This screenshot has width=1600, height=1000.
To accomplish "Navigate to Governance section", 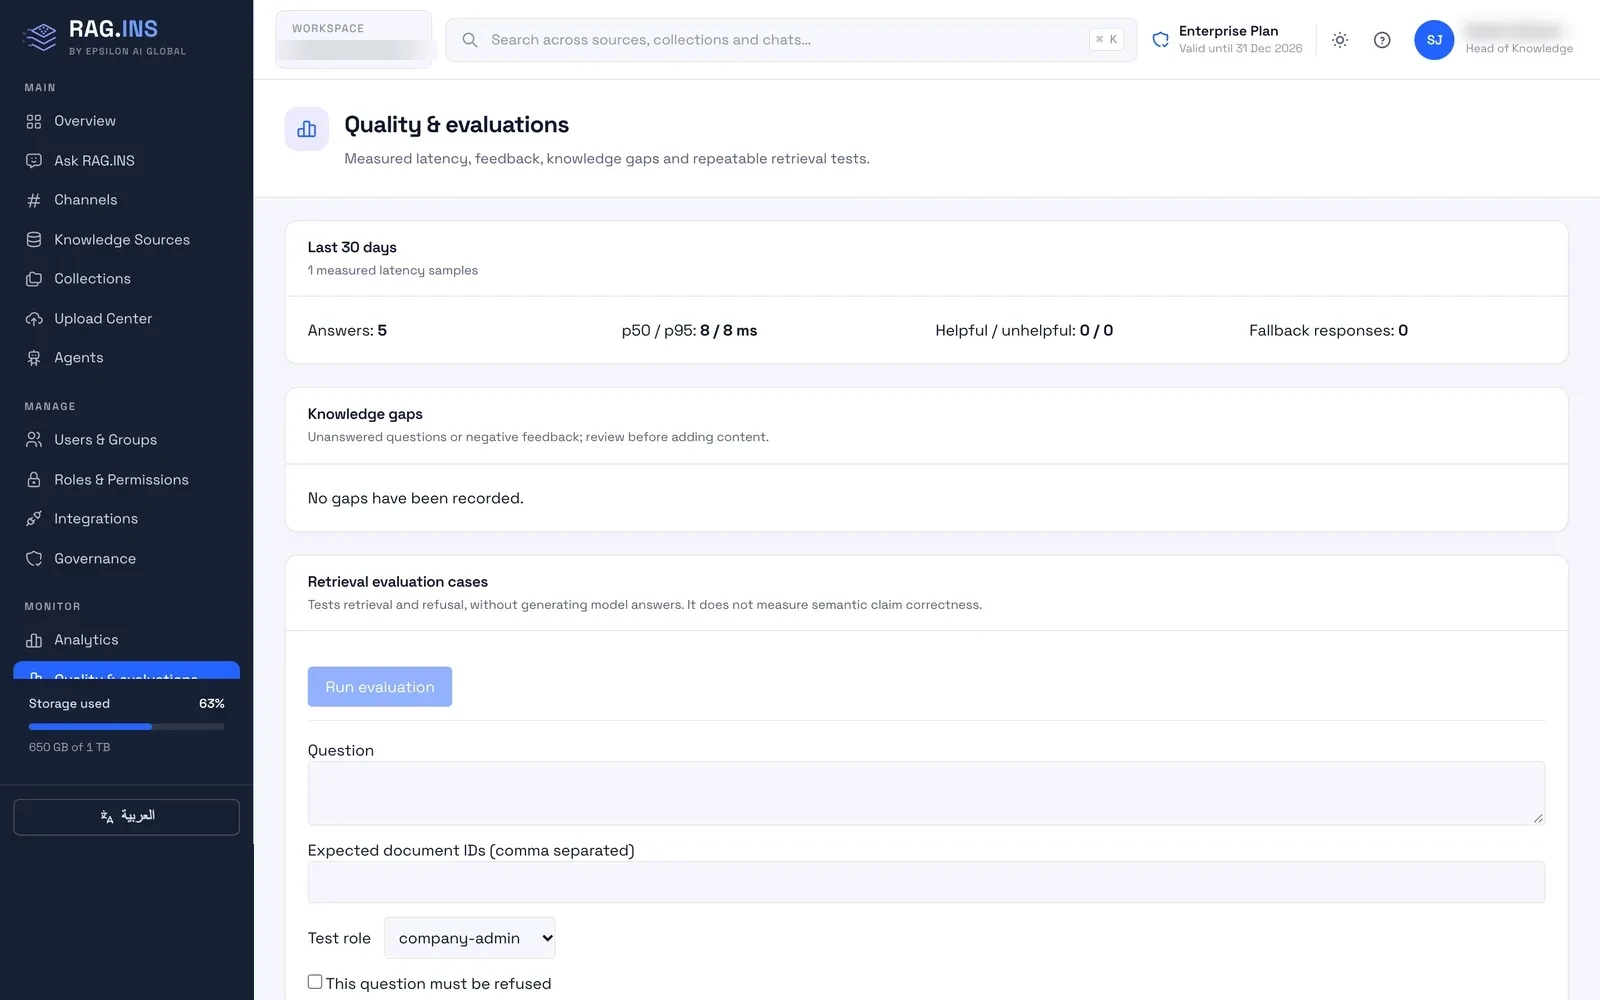I will pos(126,559).
